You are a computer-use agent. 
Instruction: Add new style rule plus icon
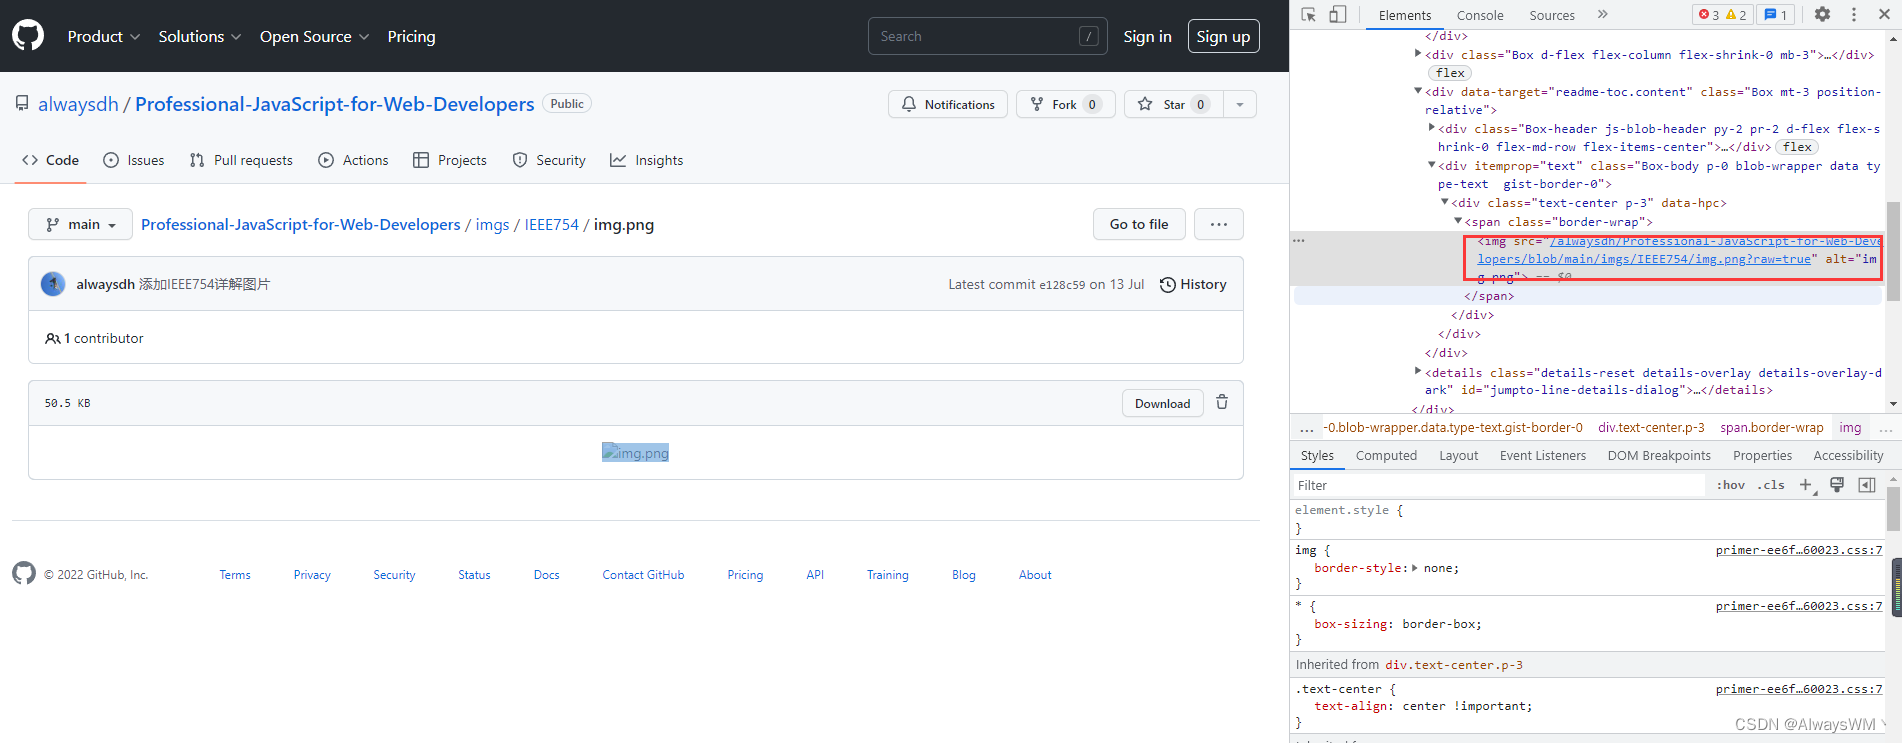1806,485
